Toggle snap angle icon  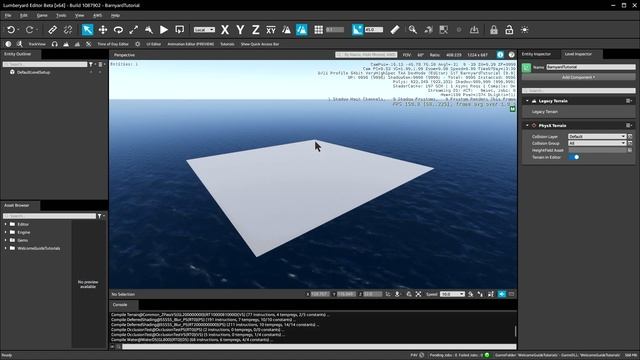(x=357, y=30)
